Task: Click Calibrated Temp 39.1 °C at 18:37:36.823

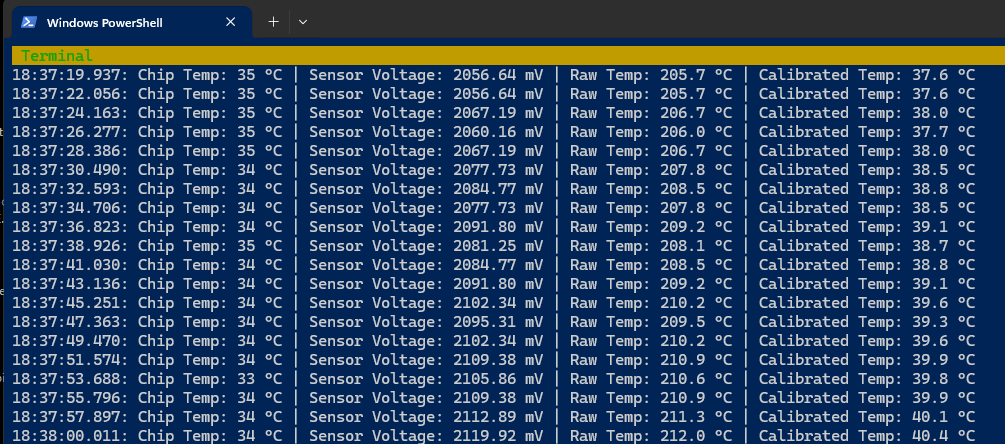Action: [x=943, y=227]
